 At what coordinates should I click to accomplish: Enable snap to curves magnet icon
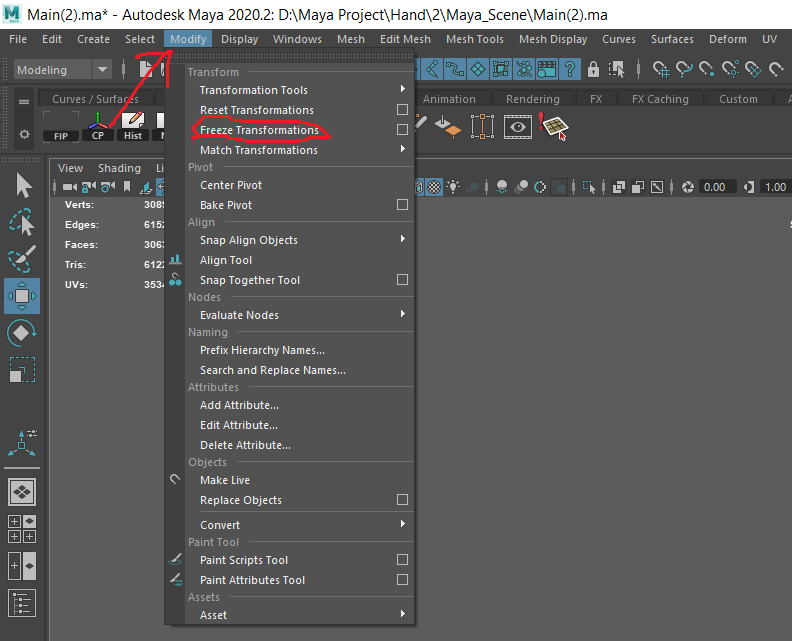[684, 69]
